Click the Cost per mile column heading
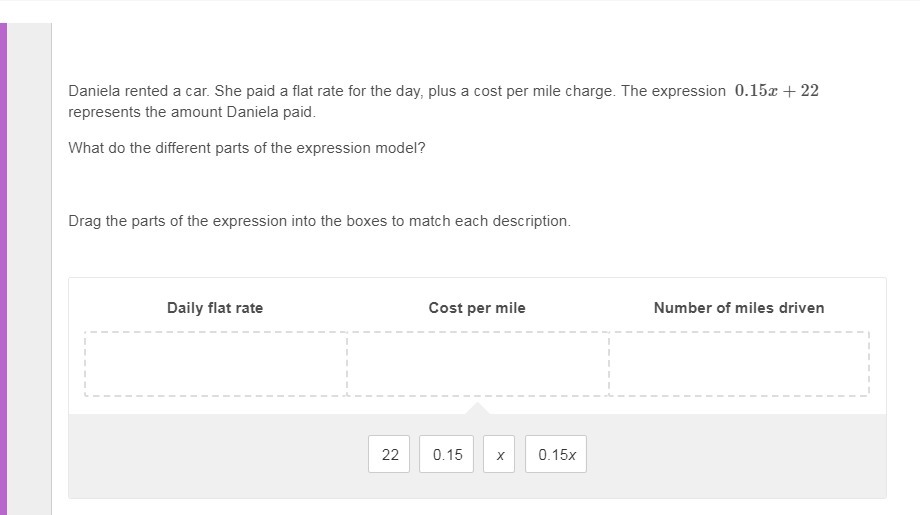The image size is (920, 515). [477, 308]
